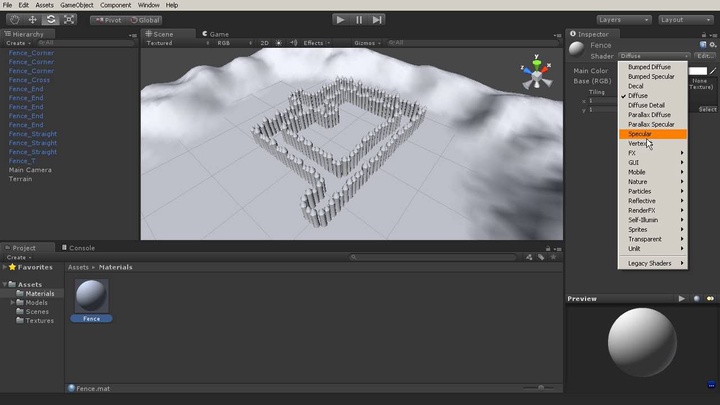Click Select button for texture
720x405 pixels.
tap(707, 109)
